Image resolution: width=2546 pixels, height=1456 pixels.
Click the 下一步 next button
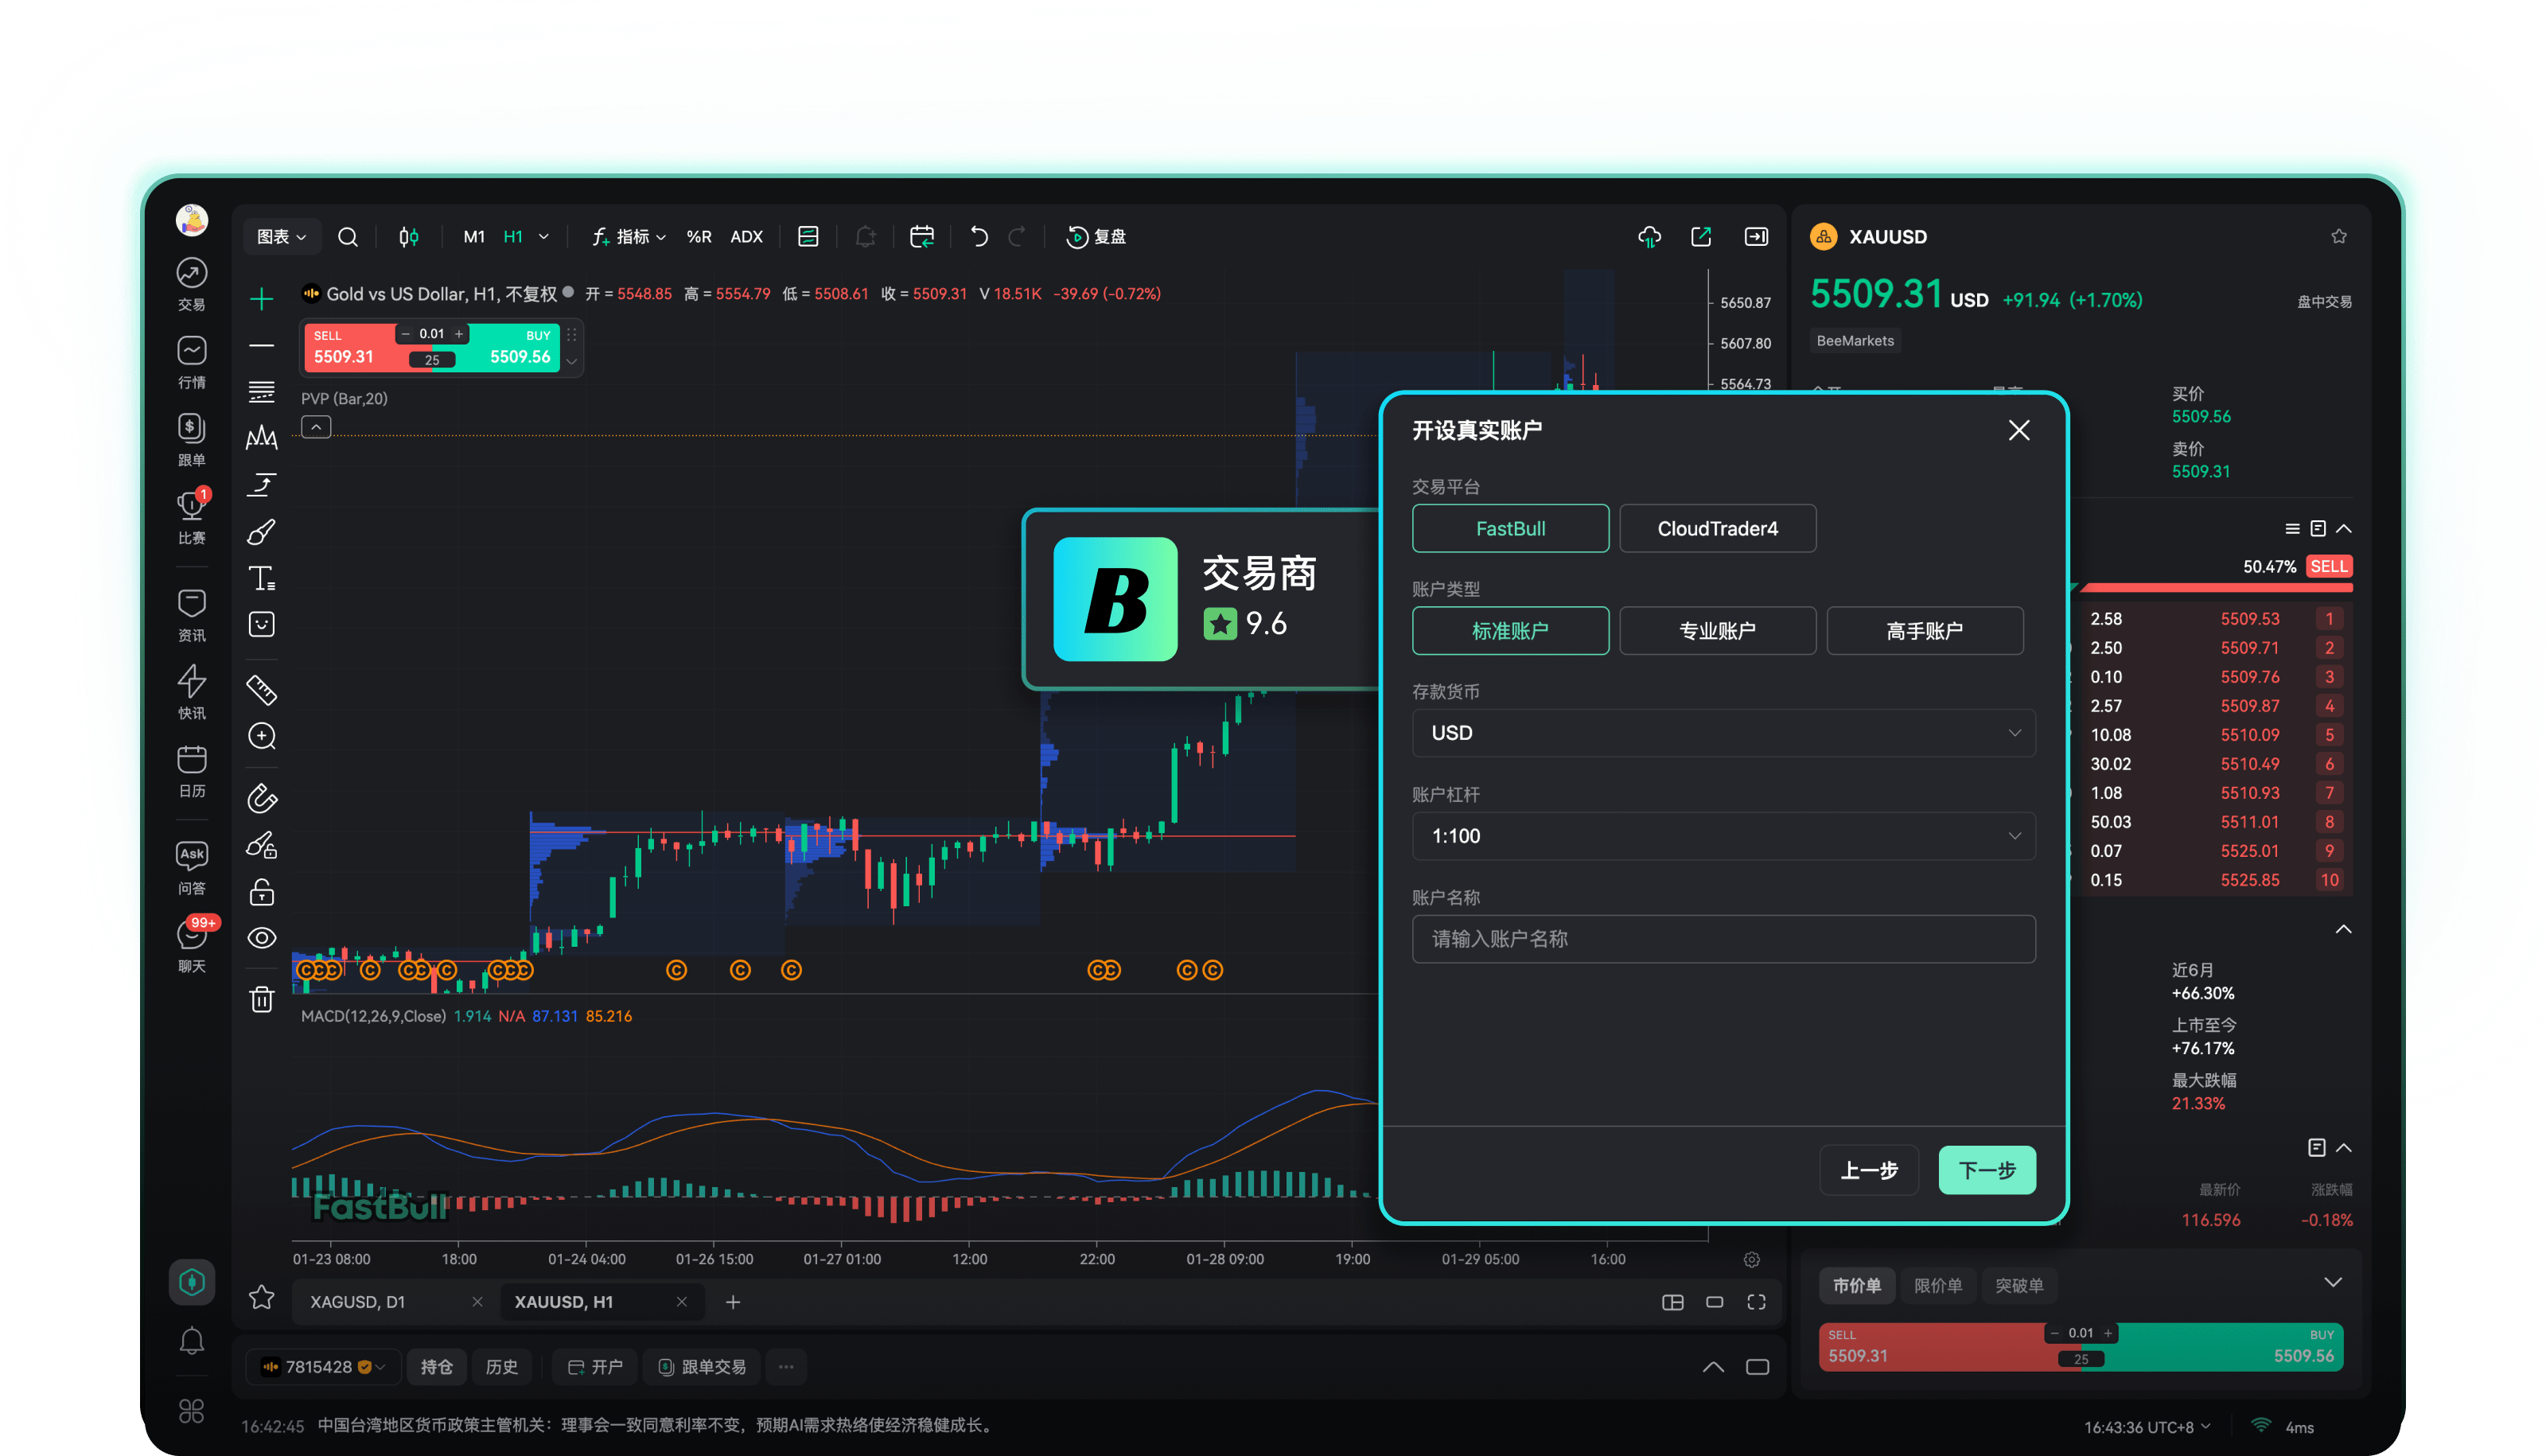coord(1986,1170)
